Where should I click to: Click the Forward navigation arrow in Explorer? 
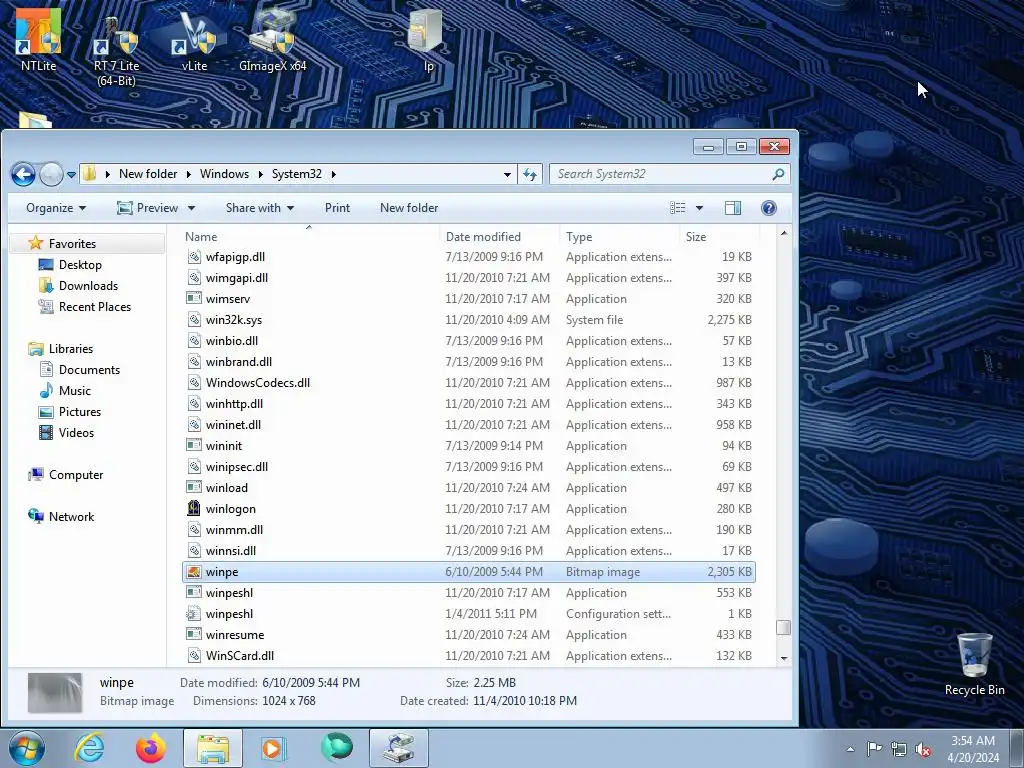click(51, 174)
